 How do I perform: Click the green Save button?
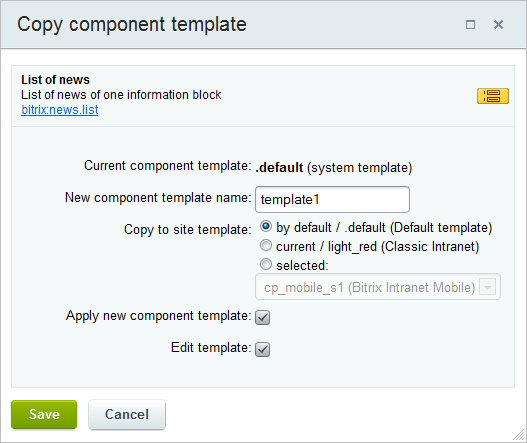click(x=44, y=414)
